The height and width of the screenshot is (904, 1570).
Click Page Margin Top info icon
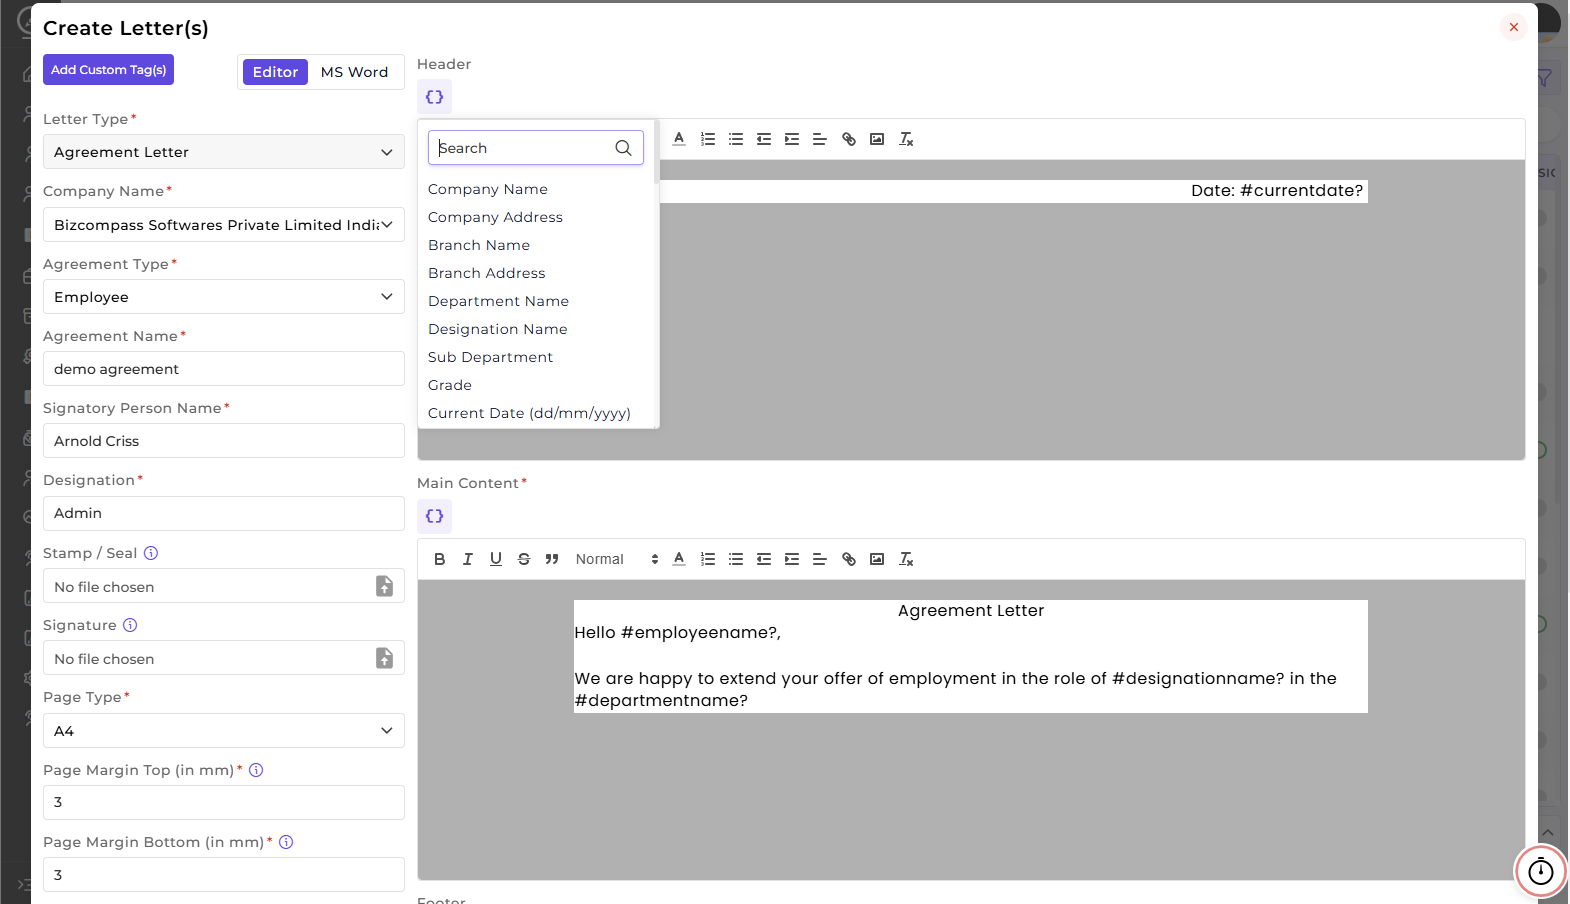[256, 770]
